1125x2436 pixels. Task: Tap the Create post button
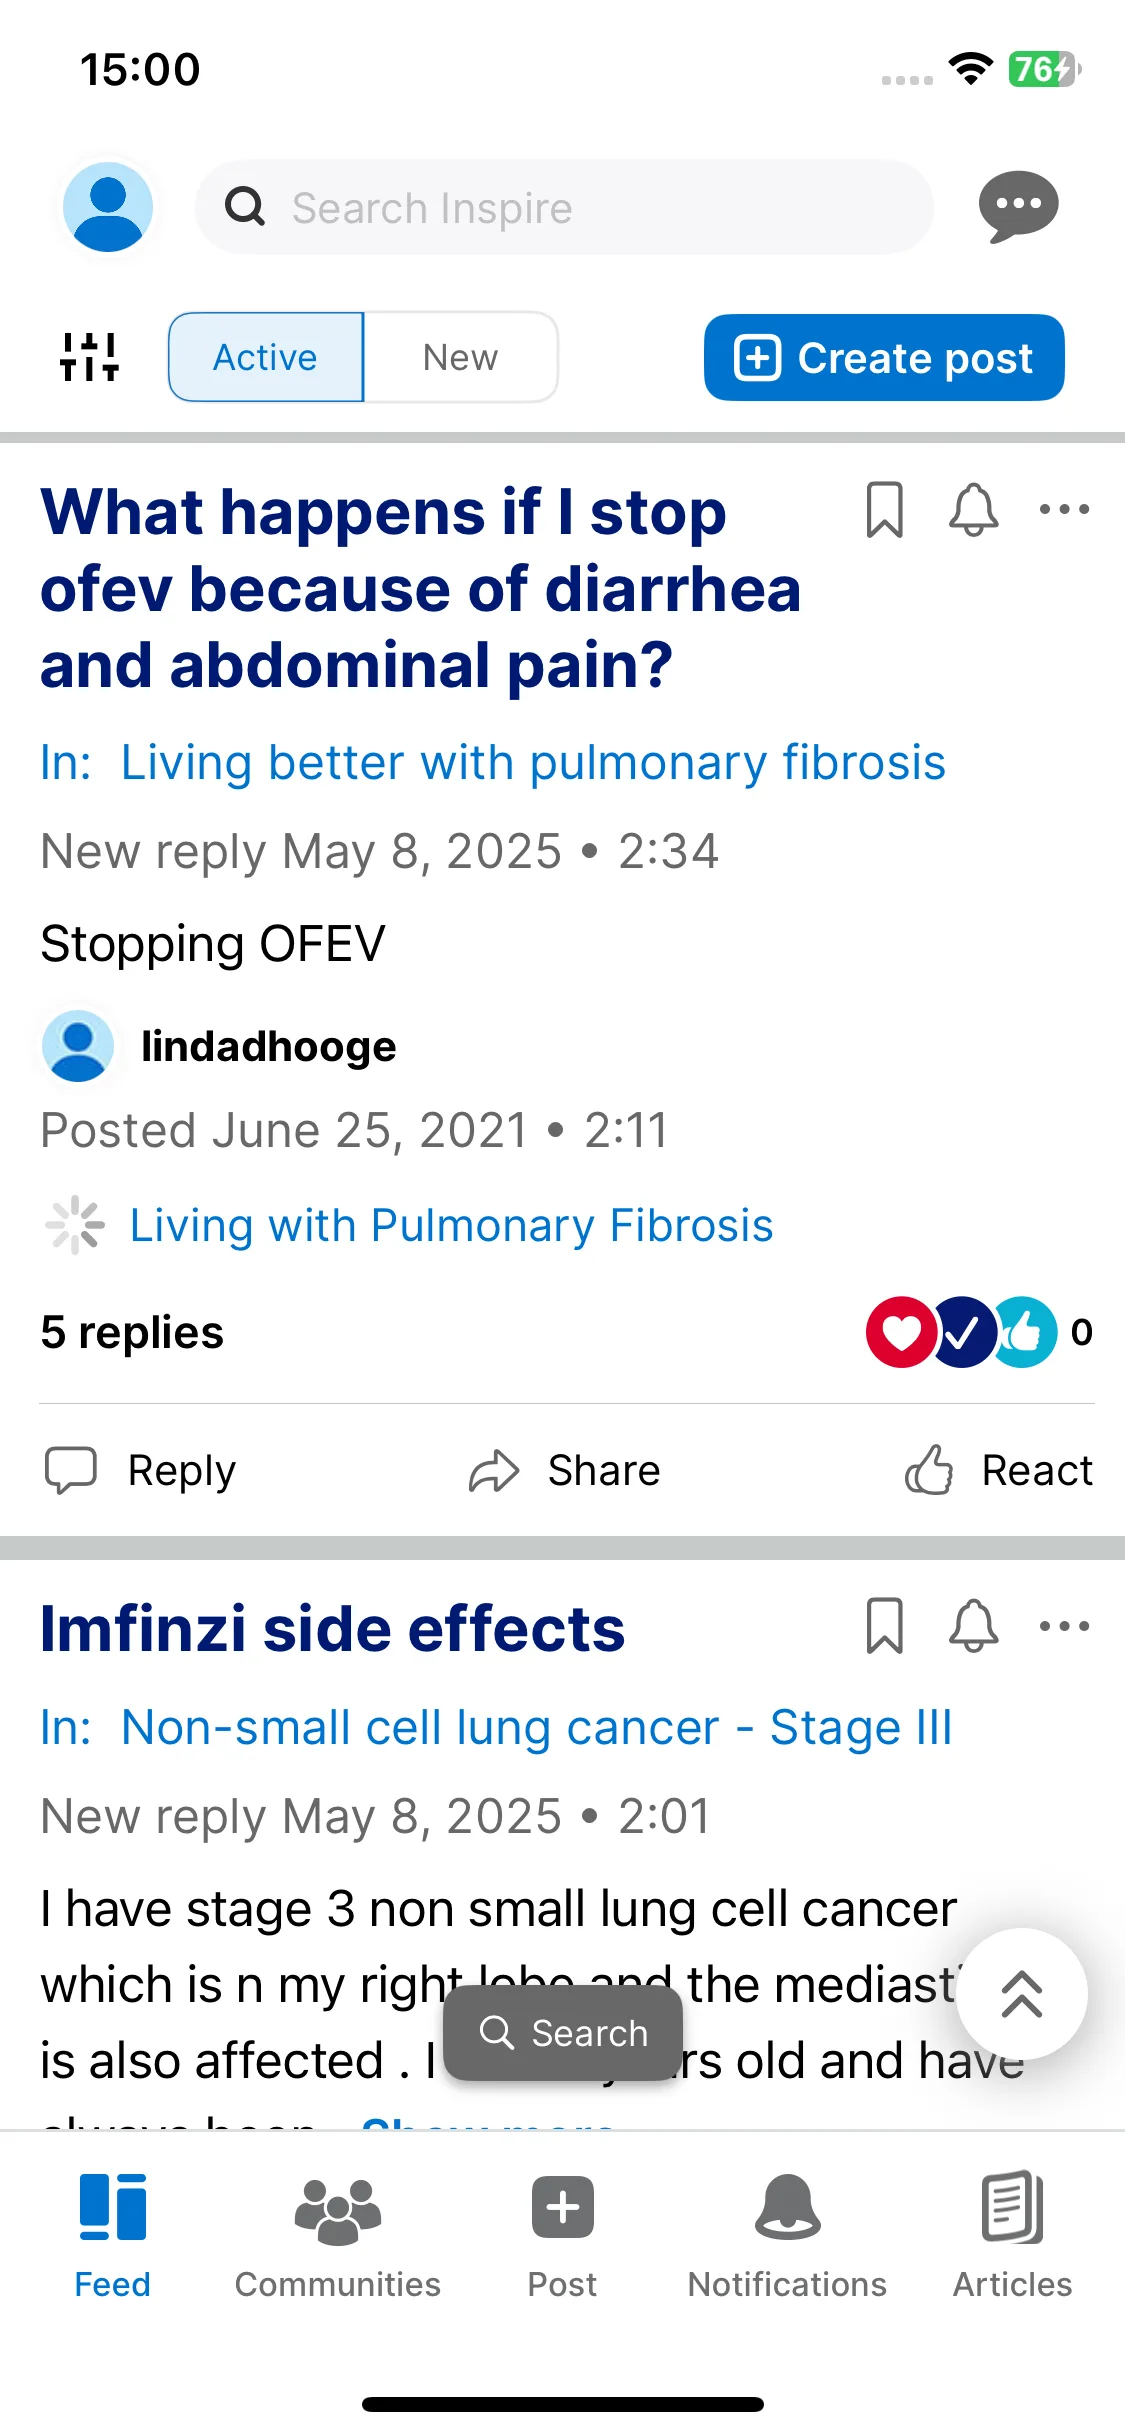pyautogui.click(x=884, y=357)
